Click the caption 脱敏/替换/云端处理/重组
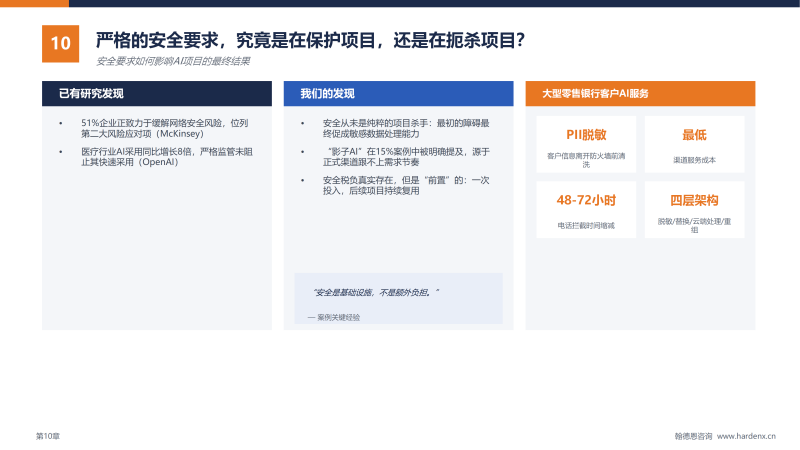This screenshot has width=800, height=450. click(x=694, y=226)
